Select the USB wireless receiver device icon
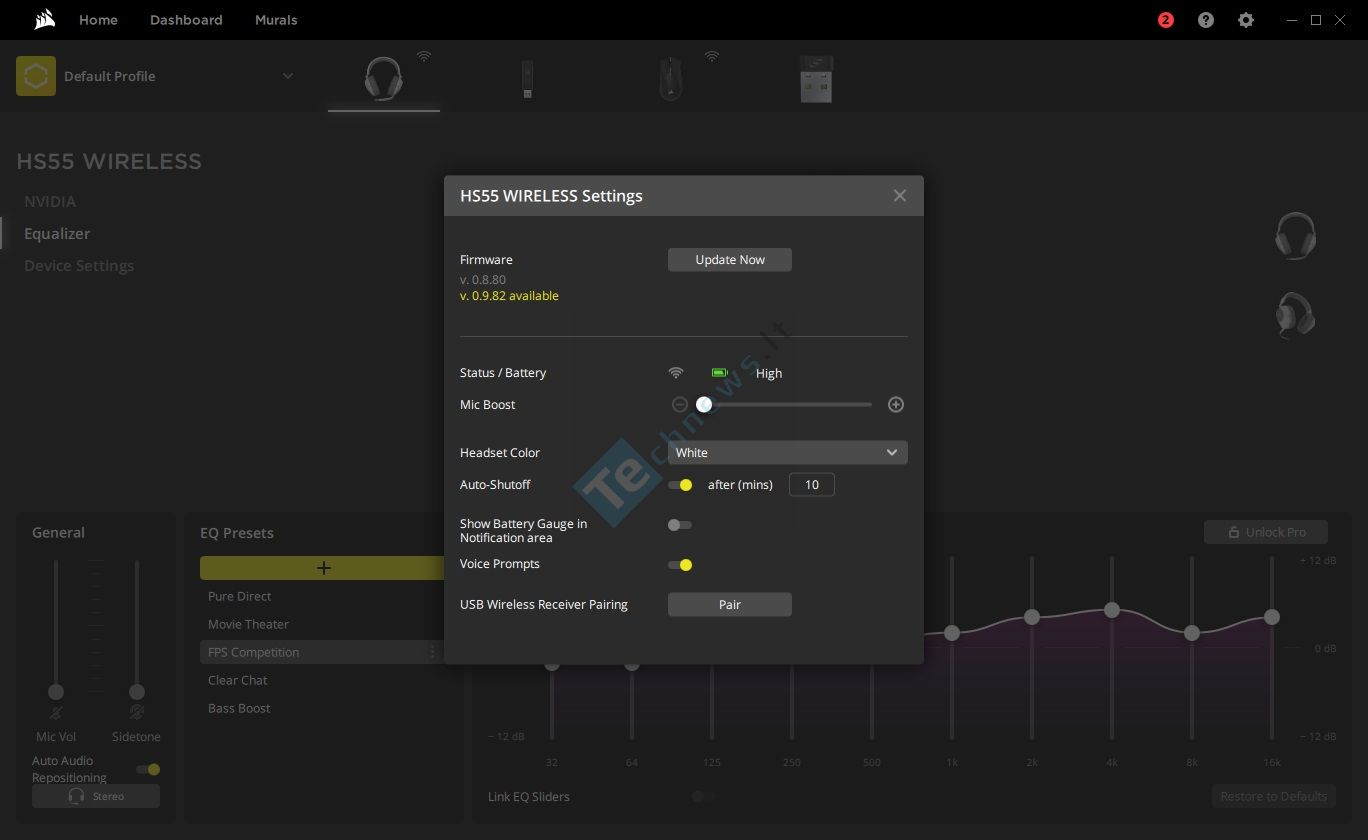Screen dimensions: 1368x840 pyautogui.click(x=816, y=78)
